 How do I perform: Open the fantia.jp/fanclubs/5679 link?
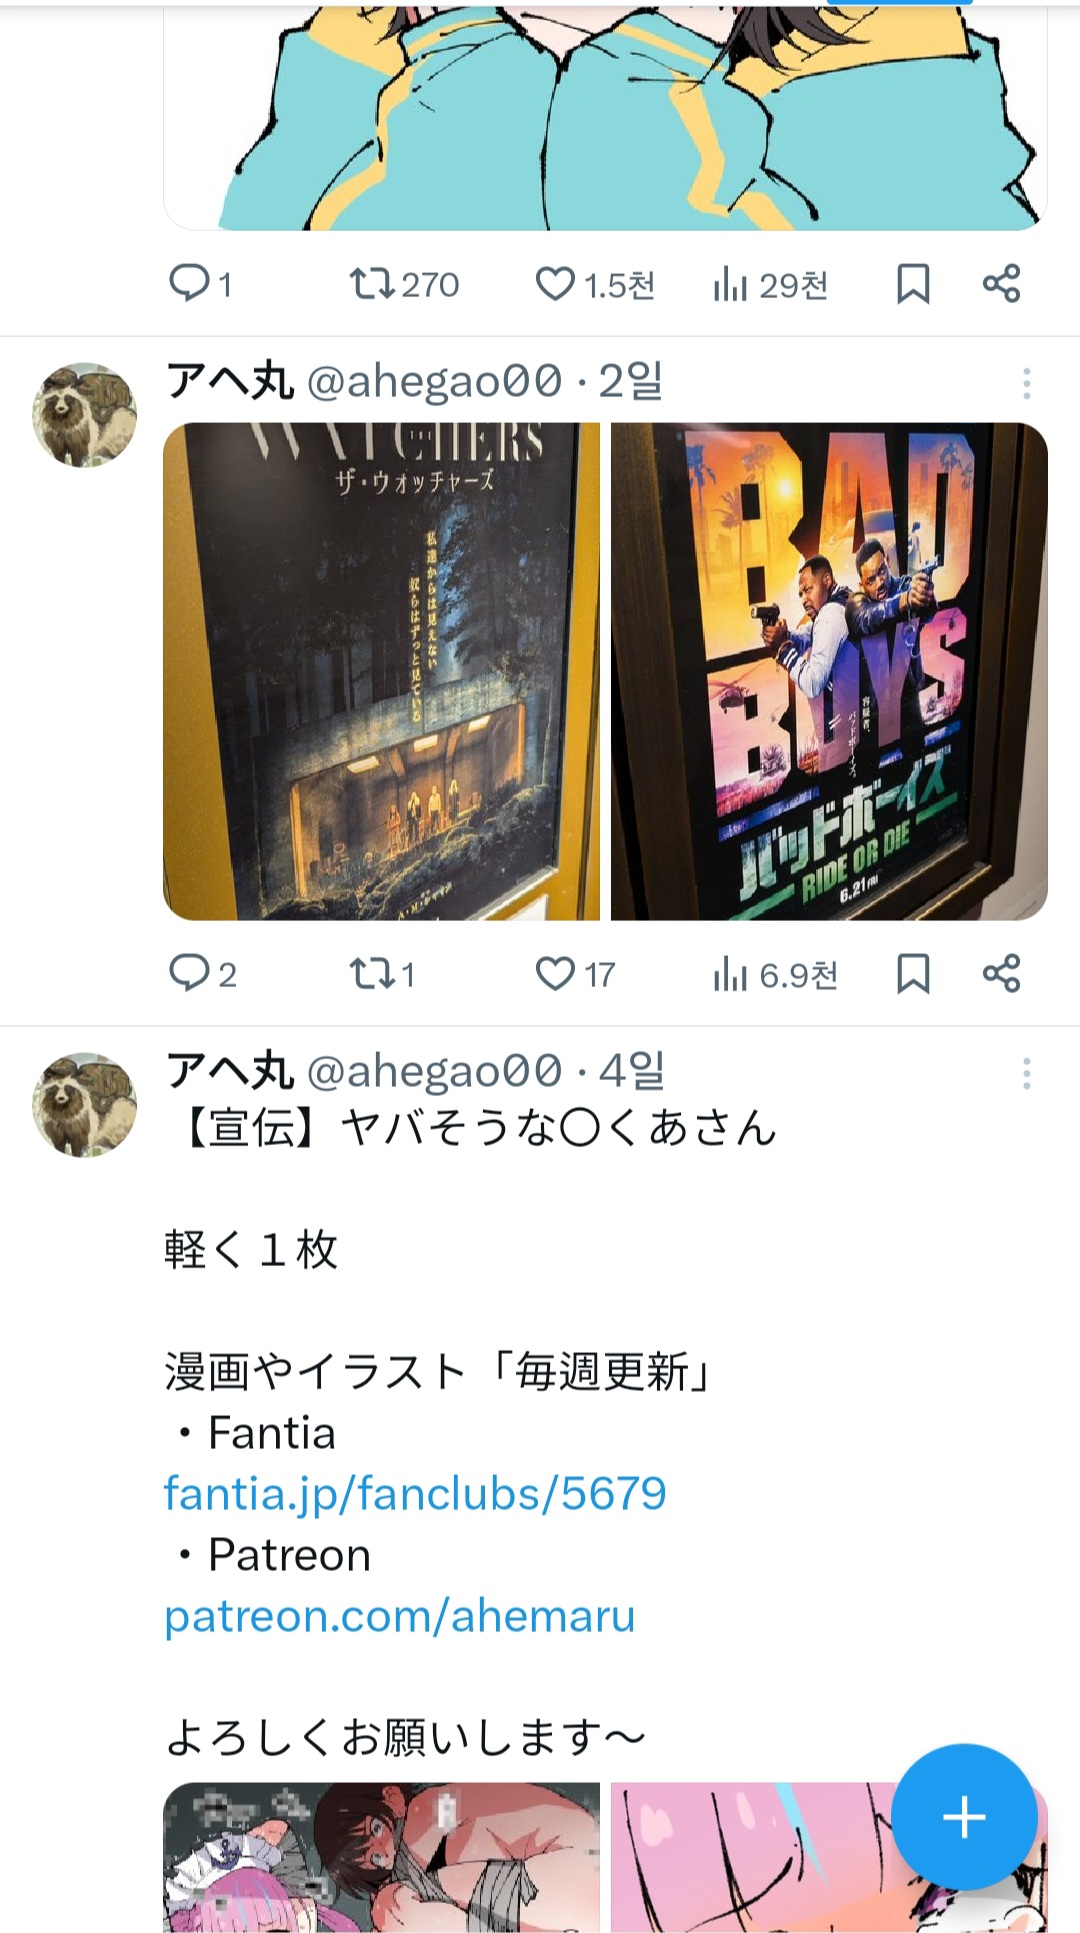coord(415,1493)
